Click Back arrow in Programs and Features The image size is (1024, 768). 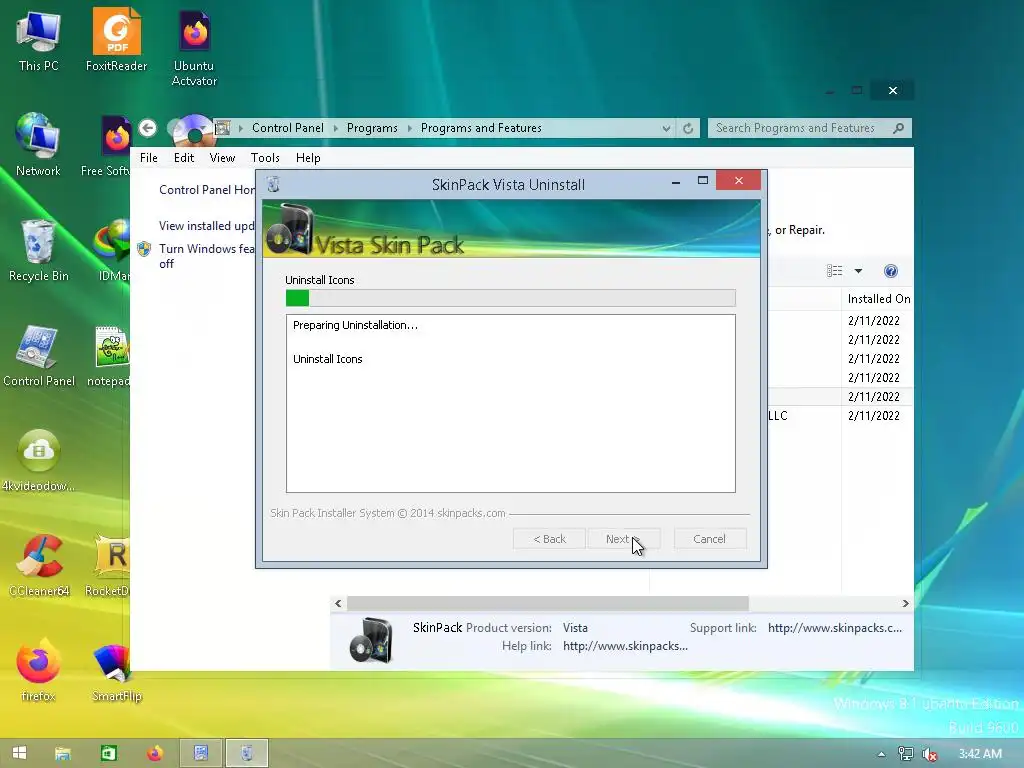click(148, 128)
